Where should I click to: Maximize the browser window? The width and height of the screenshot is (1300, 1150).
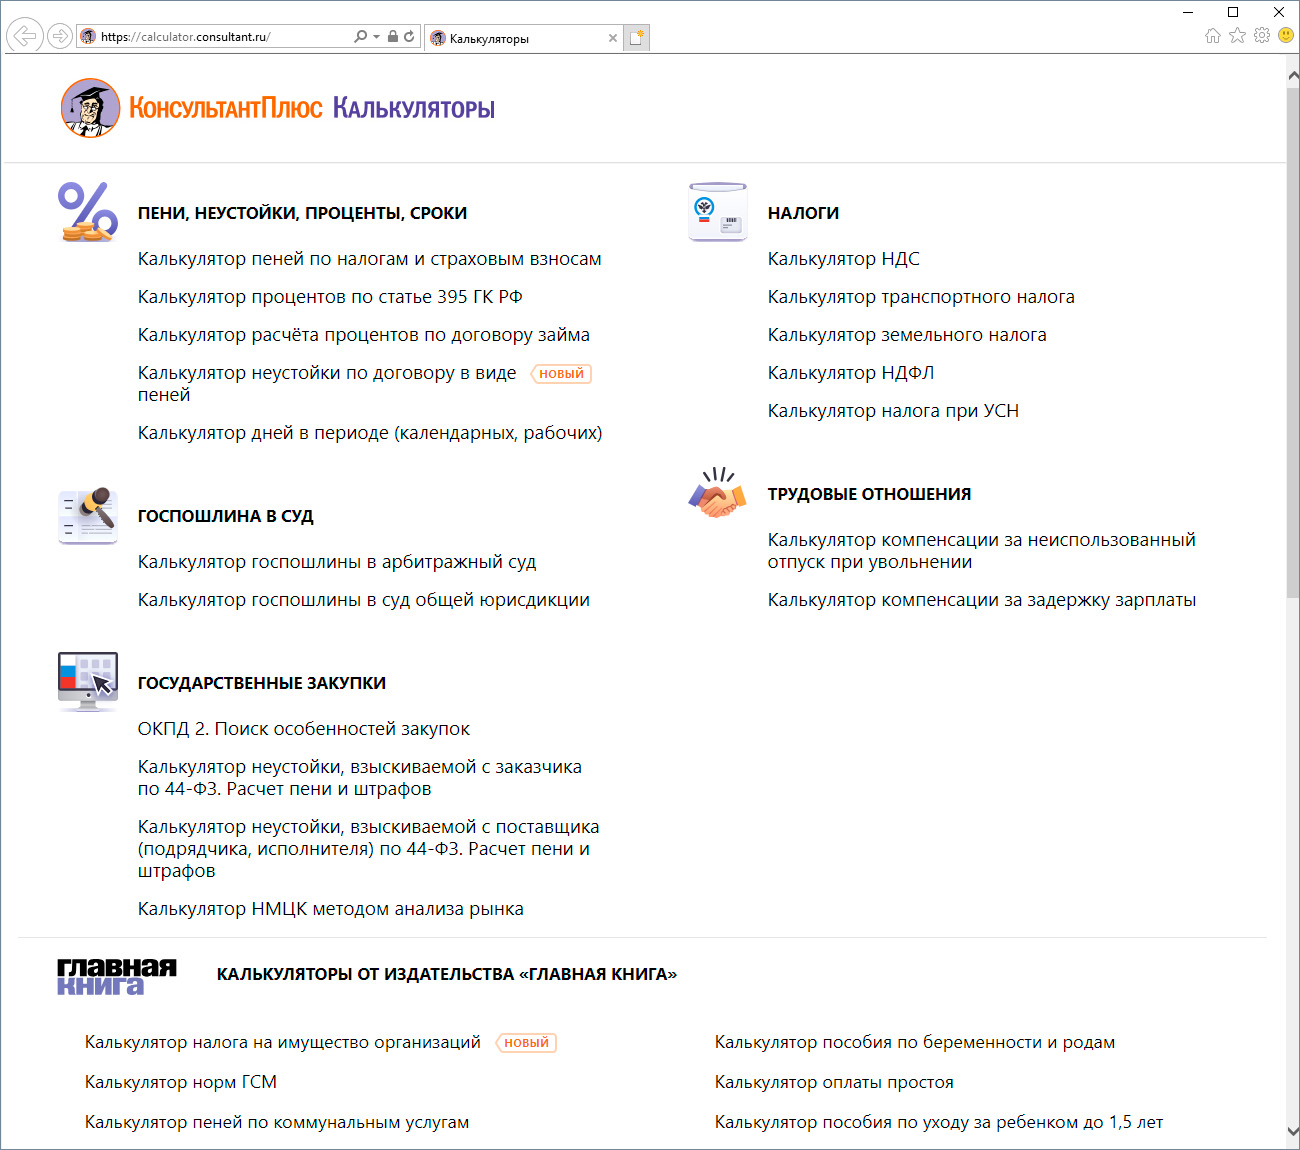click(1233, 12)
